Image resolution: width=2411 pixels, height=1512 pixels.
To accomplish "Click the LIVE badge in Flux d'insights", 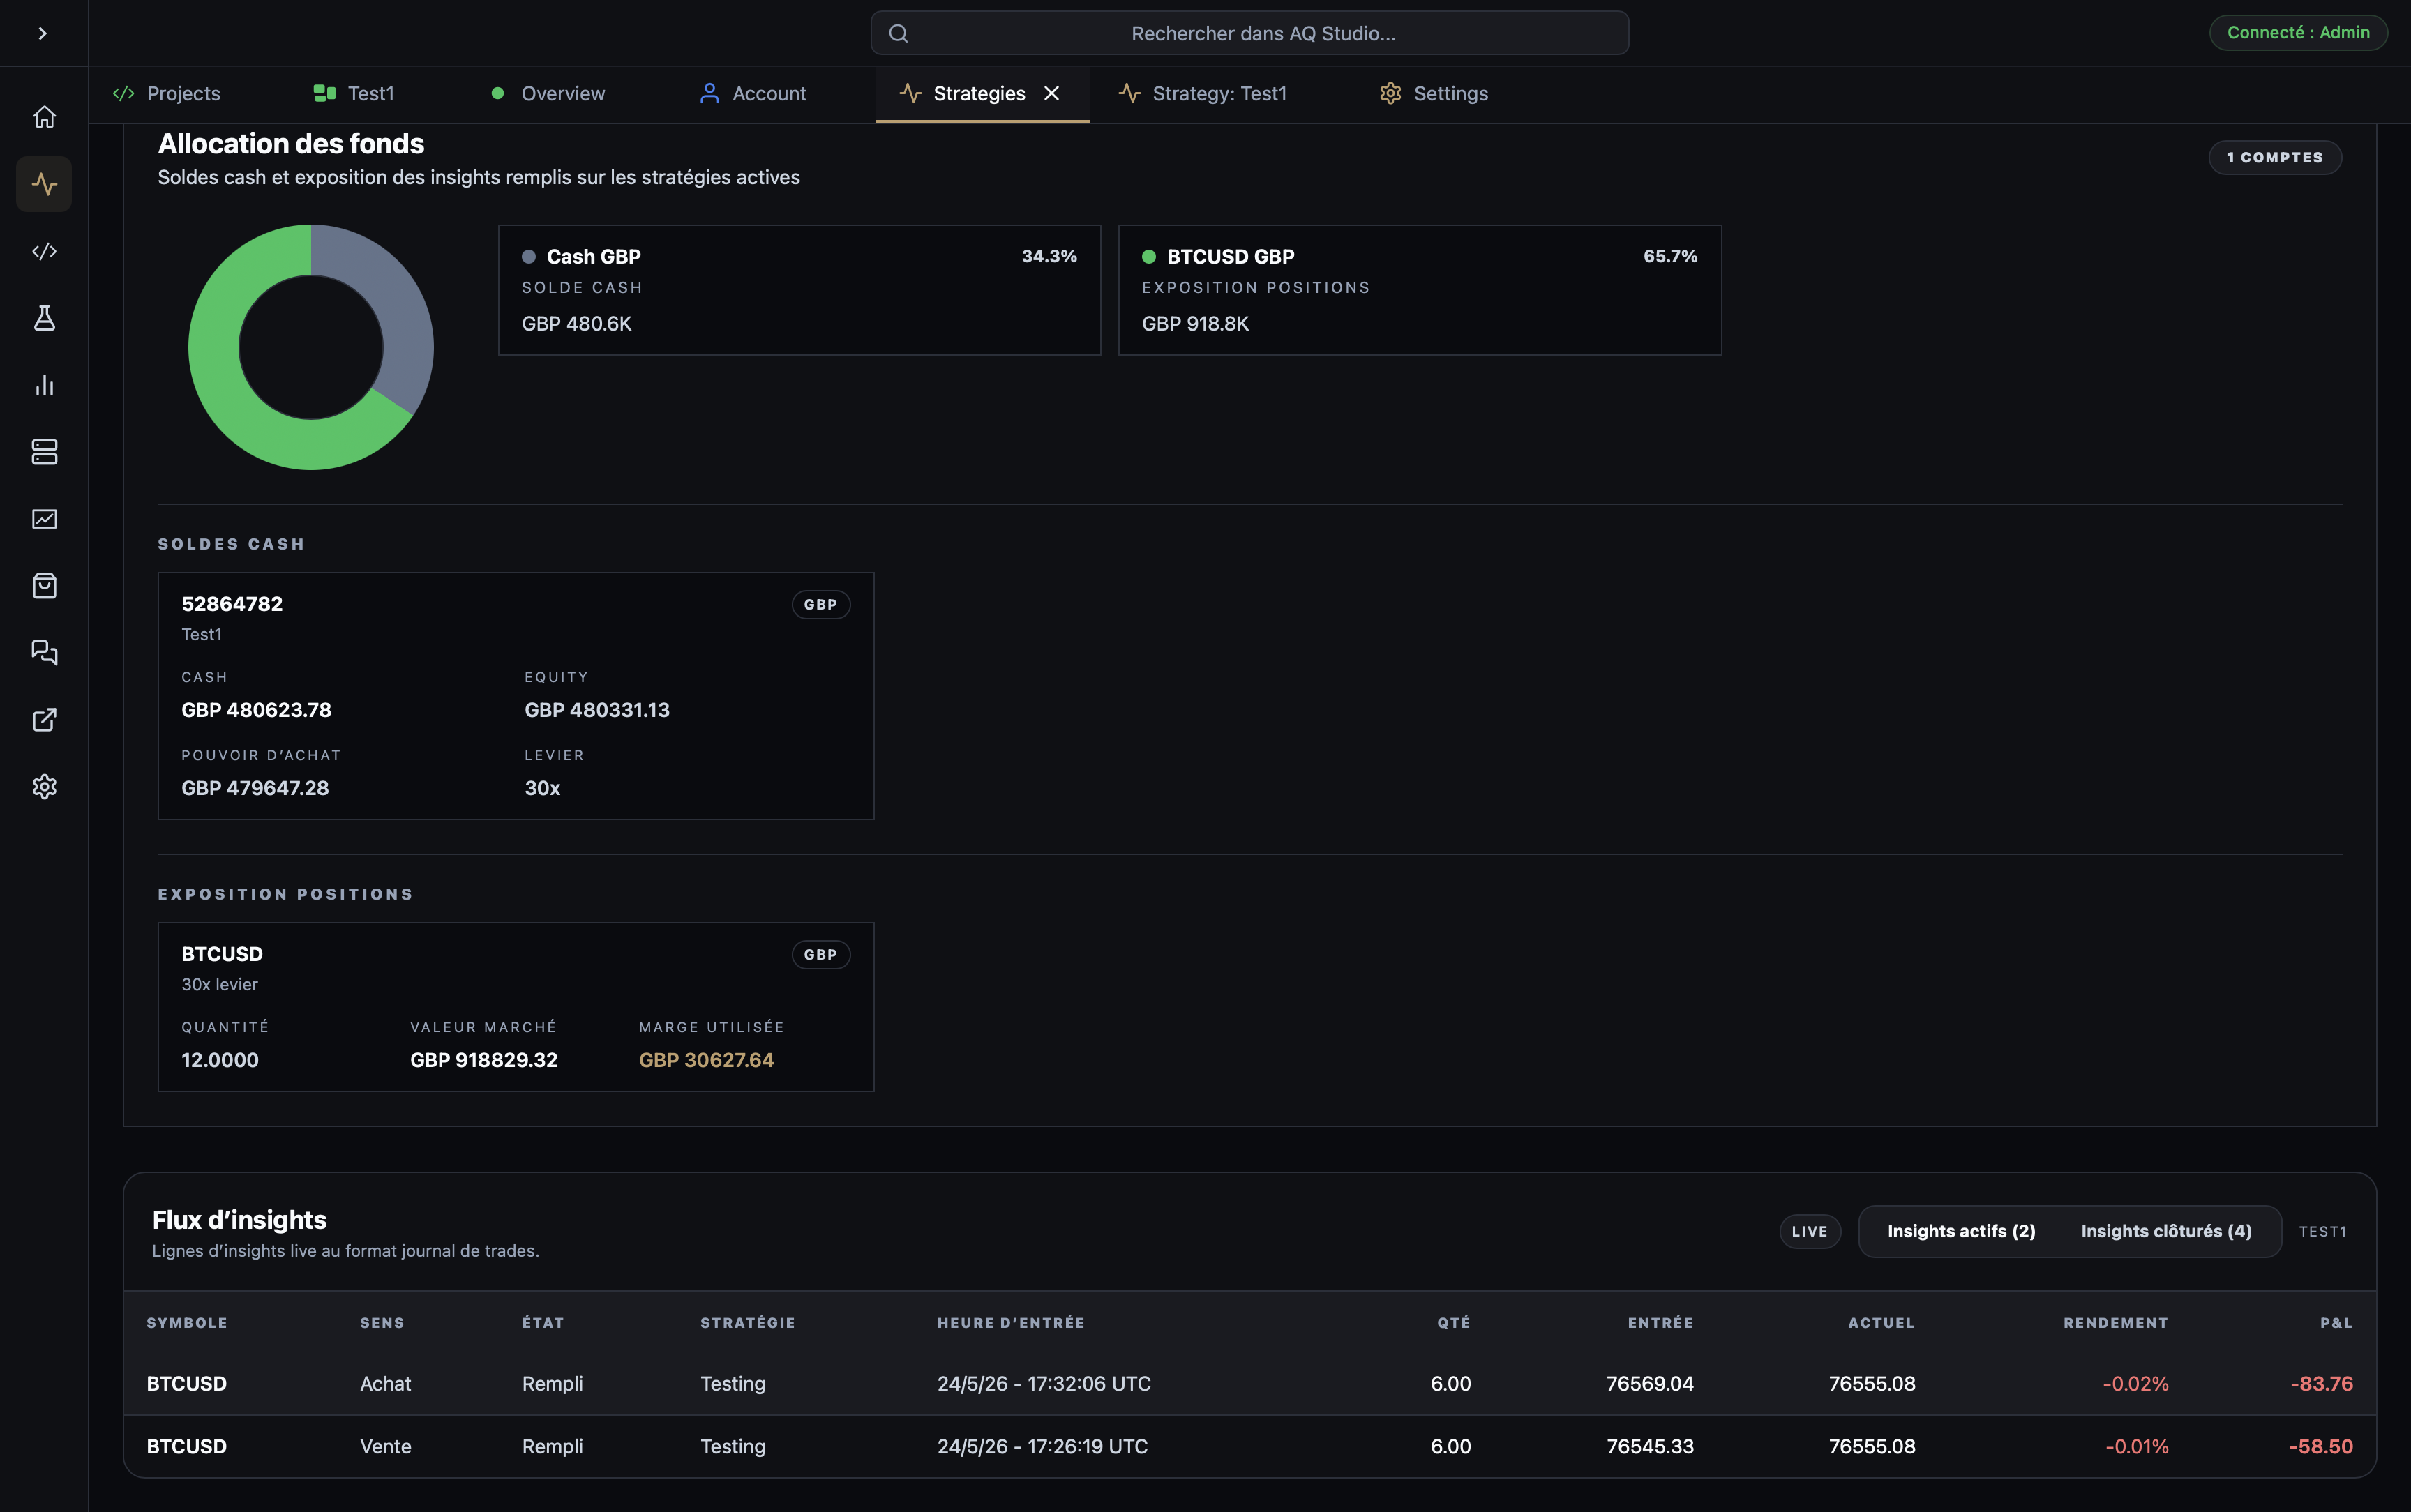I will click(1810, 1232).
